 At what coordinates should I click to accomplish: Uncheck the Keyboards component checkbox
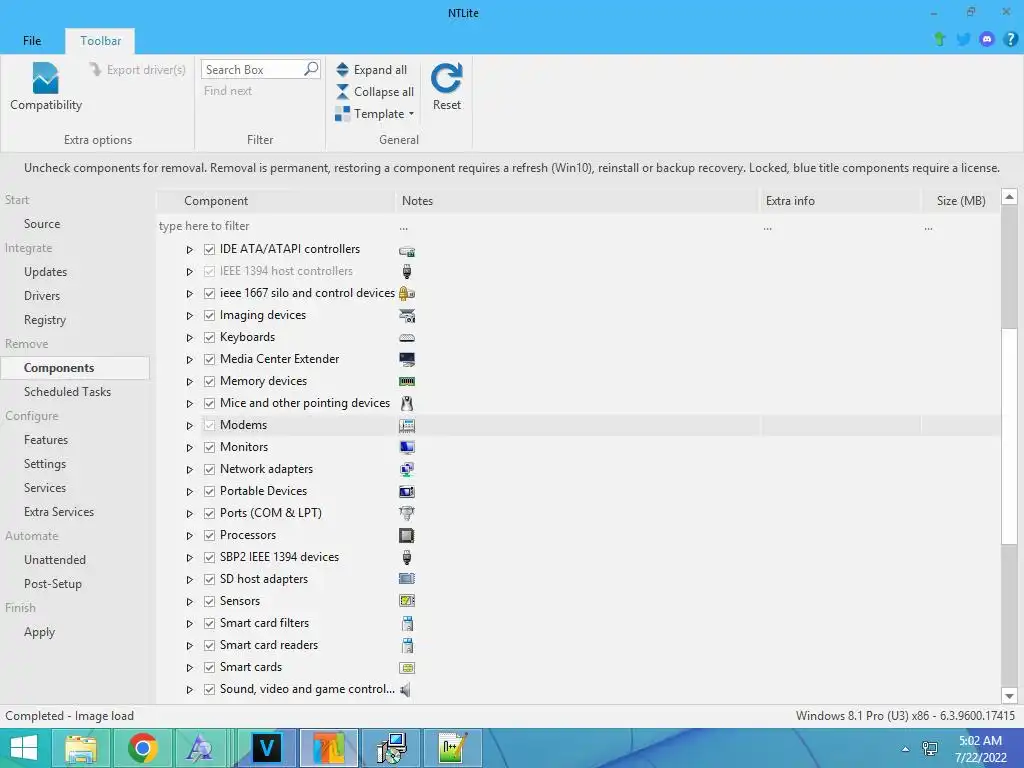point(209,338)
